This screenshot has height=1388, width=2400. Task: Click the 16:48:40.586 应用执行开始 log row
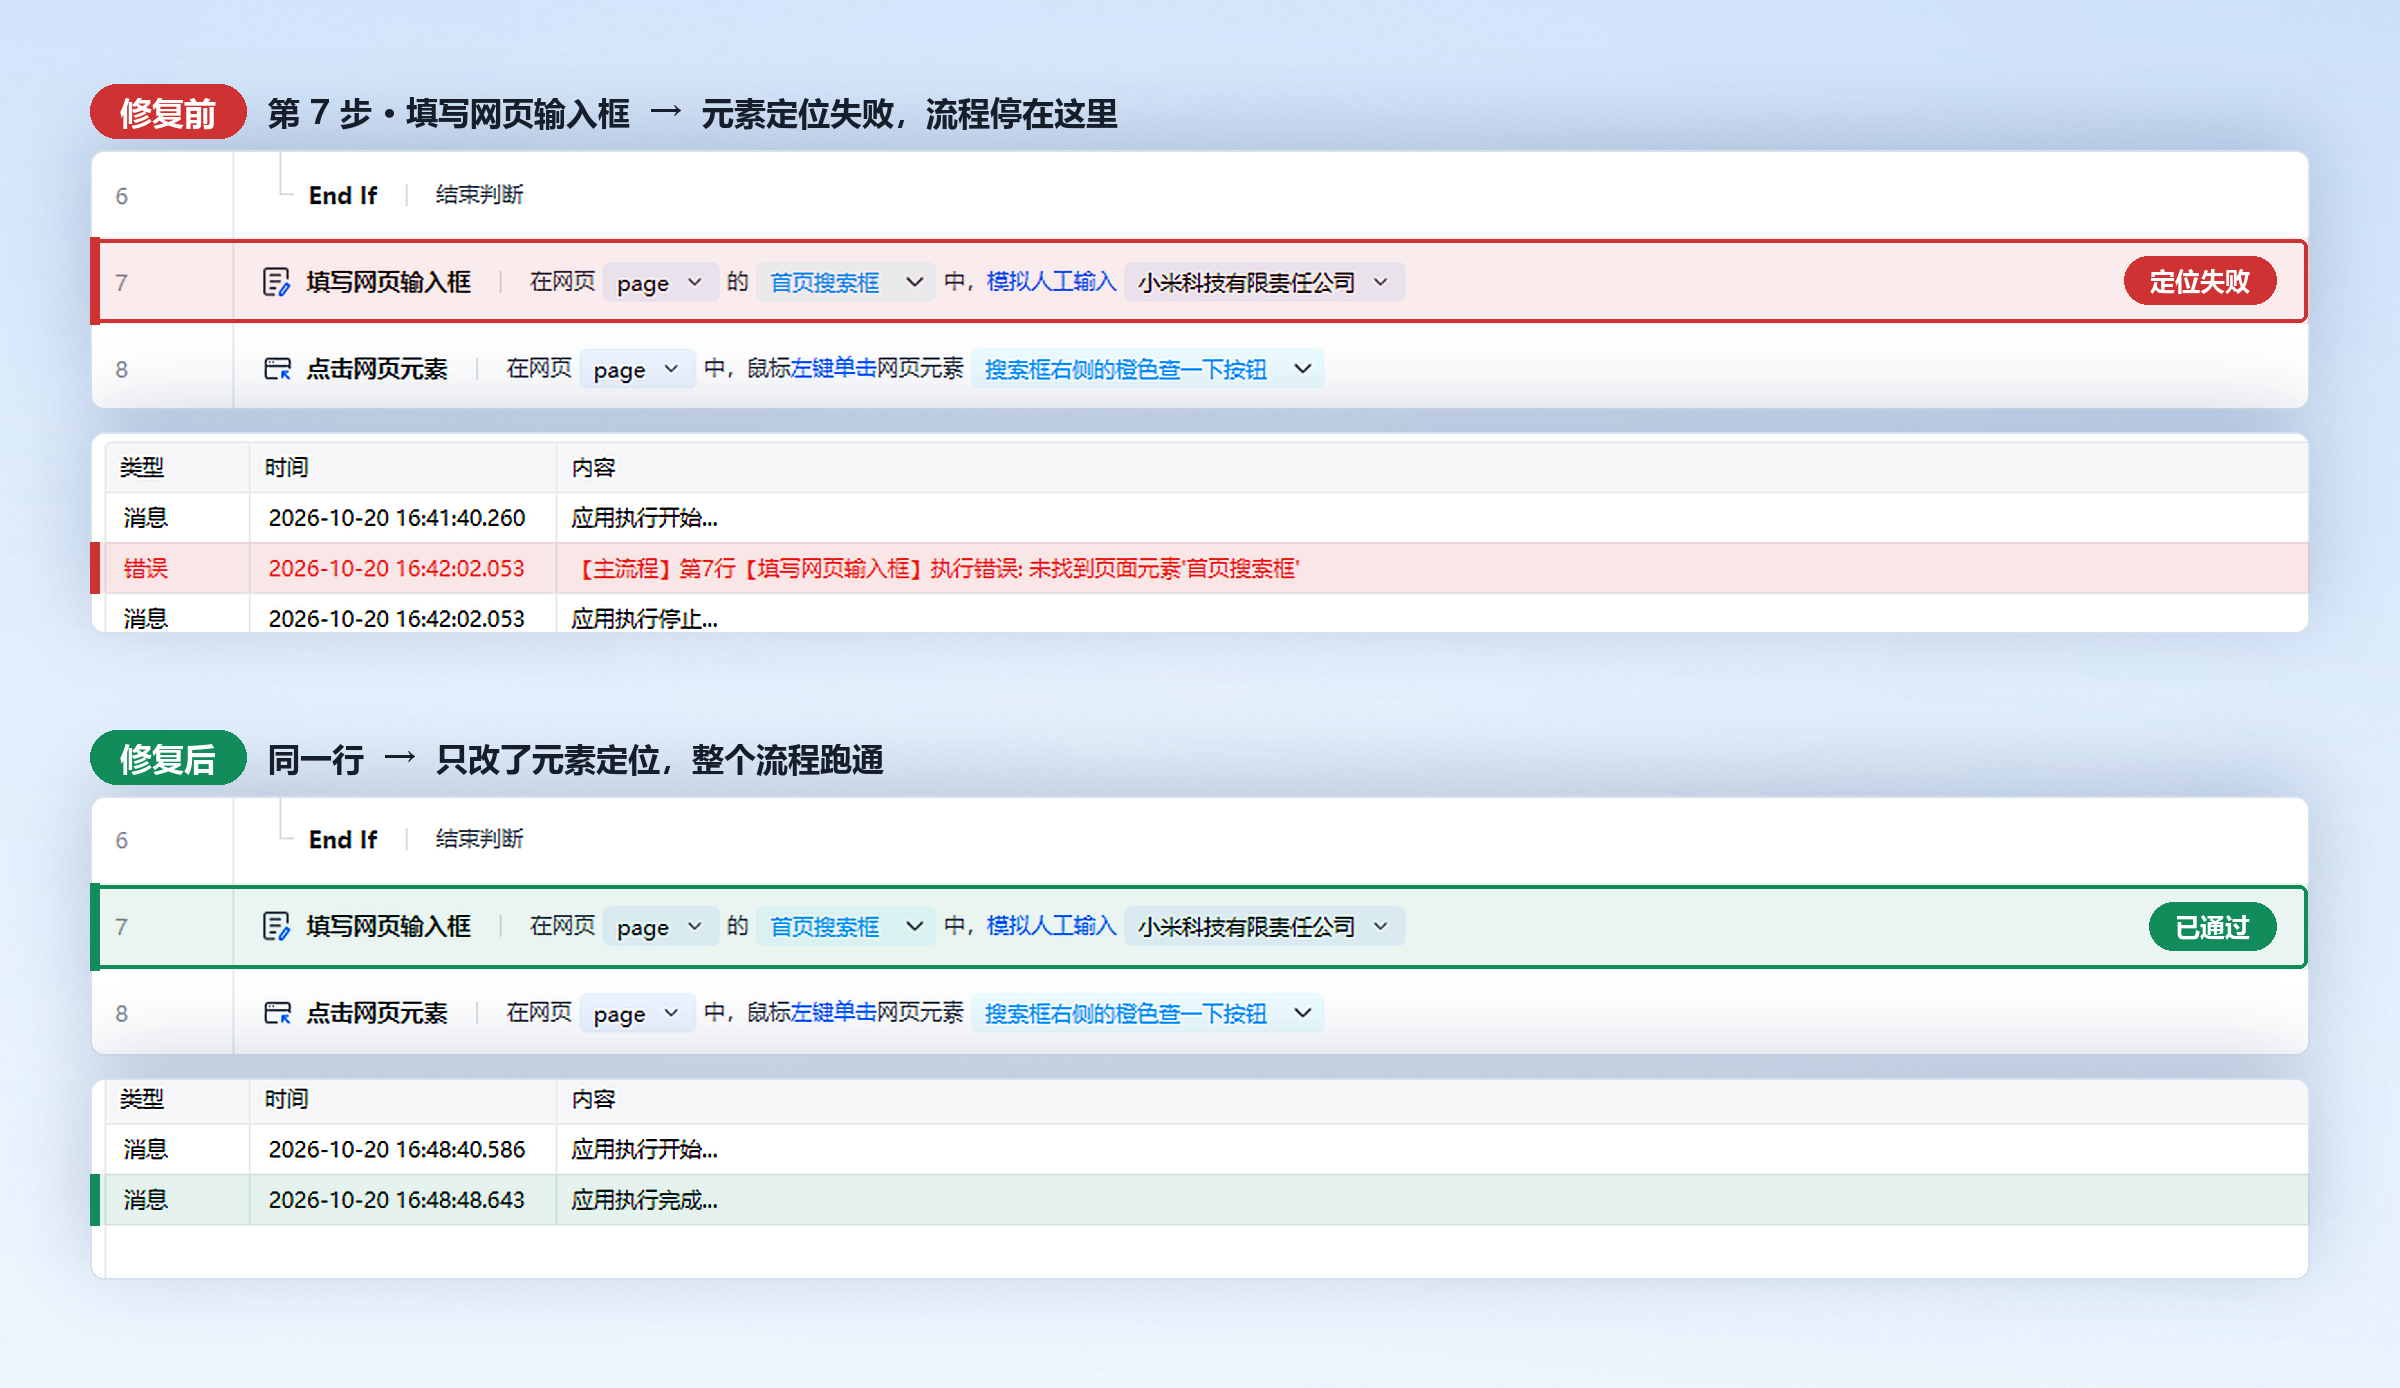(1206, 1149)
